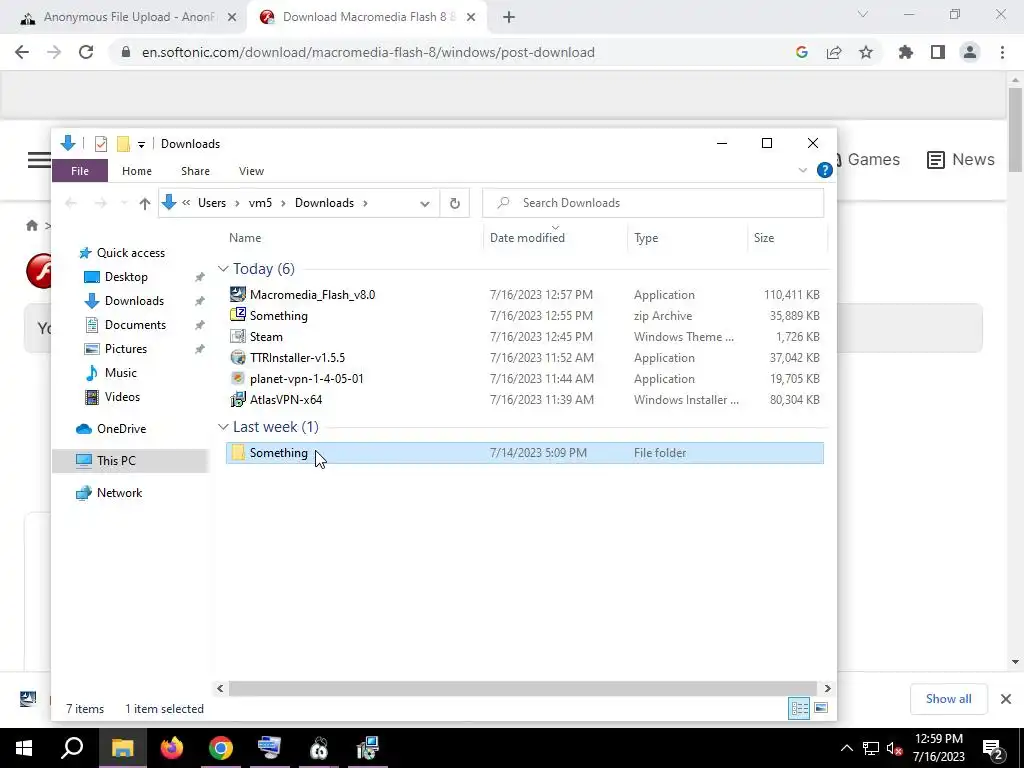
Task: Select Network in navigation pane
Action: pyautogui.click(x=119, y=493)
